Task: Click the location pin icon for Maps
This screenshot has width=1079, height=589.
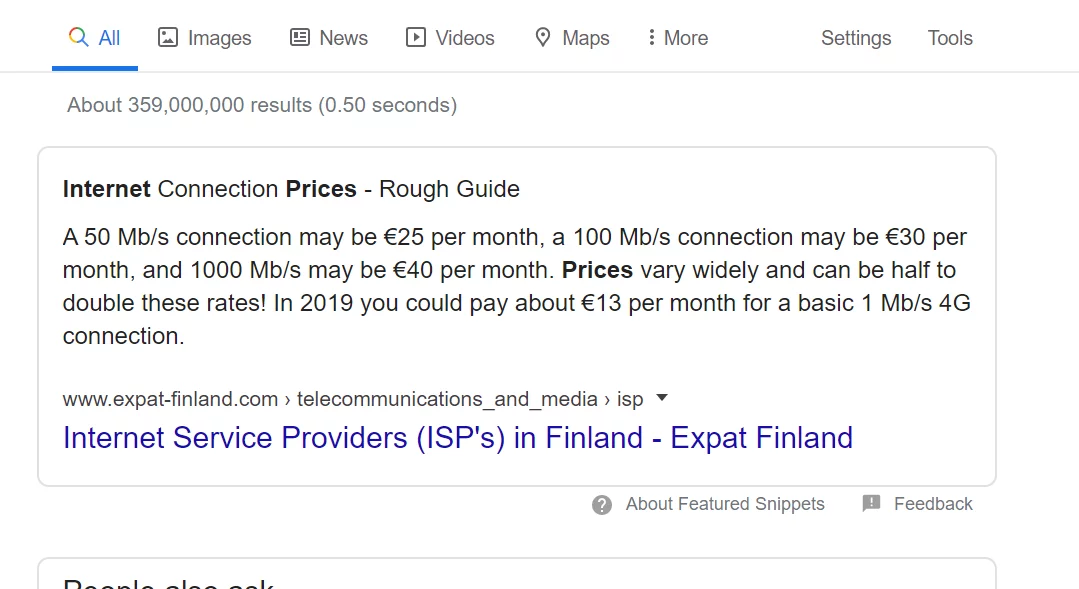Action: (543, 37)
